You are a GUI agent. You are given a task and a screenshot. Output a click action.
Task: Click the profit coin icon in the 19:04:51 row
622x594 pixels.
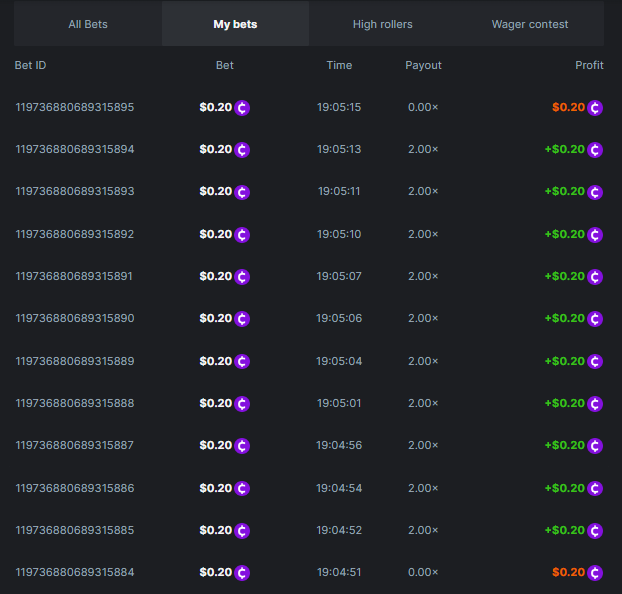[x=596, y=573]
